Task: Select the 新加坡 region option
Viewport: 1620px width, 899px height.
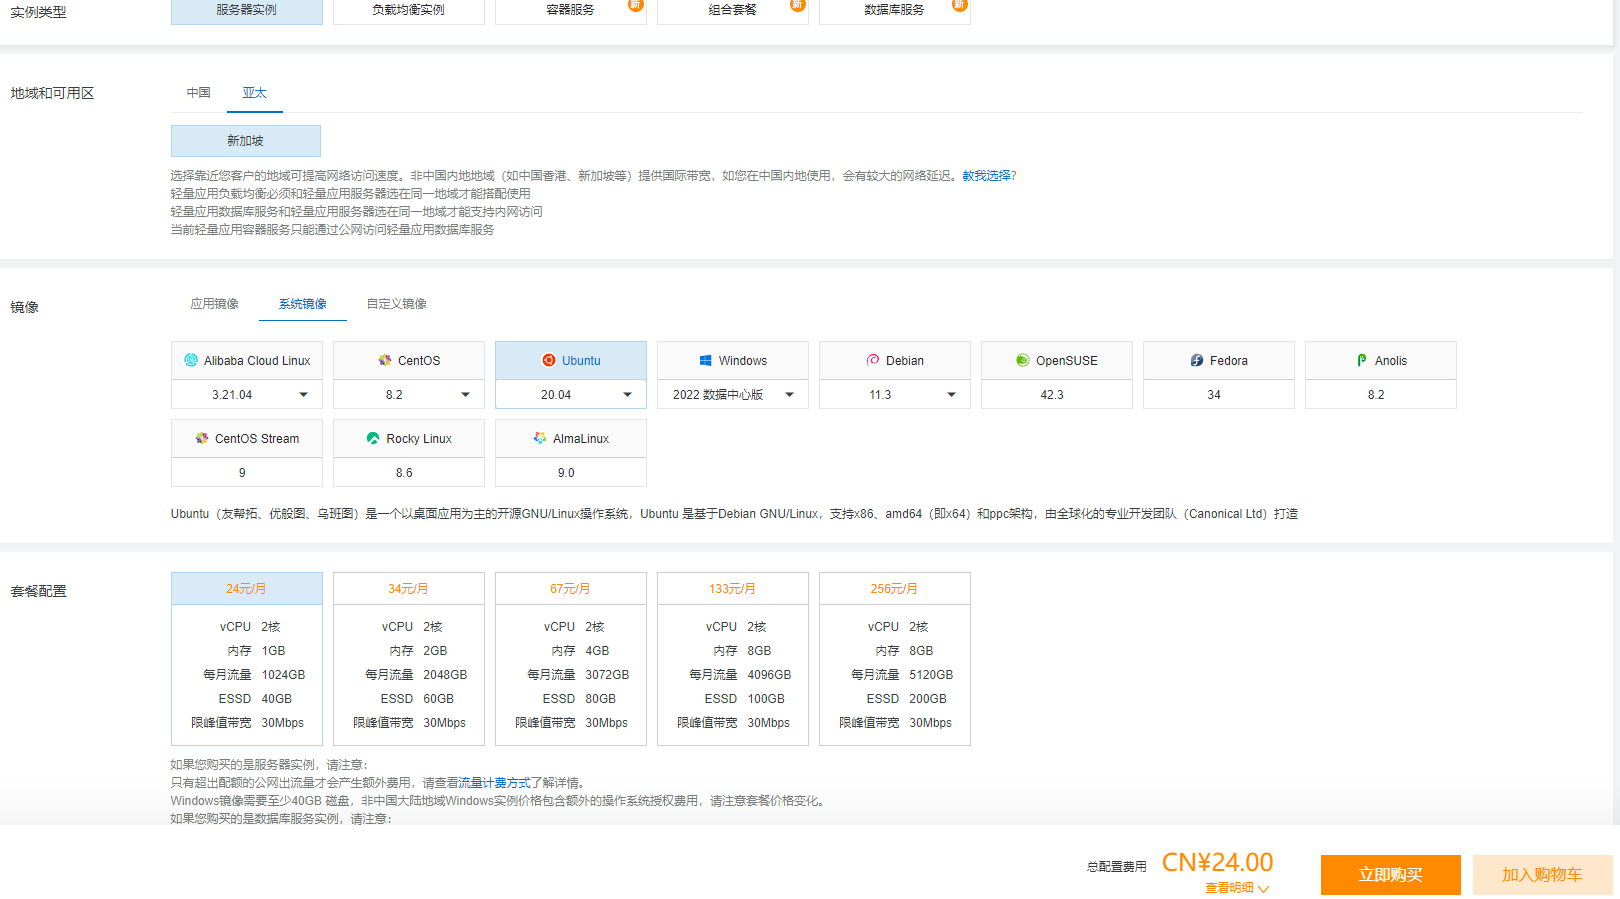Action: click(x=246, y=141)
